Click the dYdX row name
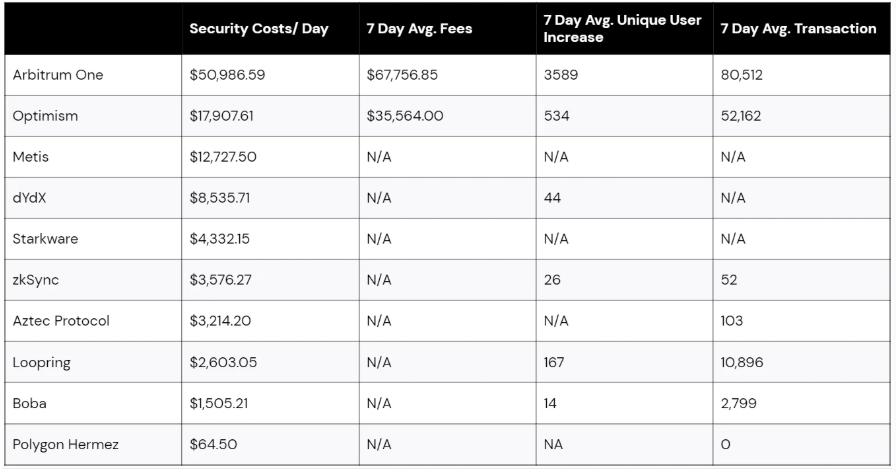This screenshot has height=472, width=896. pos(30,198)
